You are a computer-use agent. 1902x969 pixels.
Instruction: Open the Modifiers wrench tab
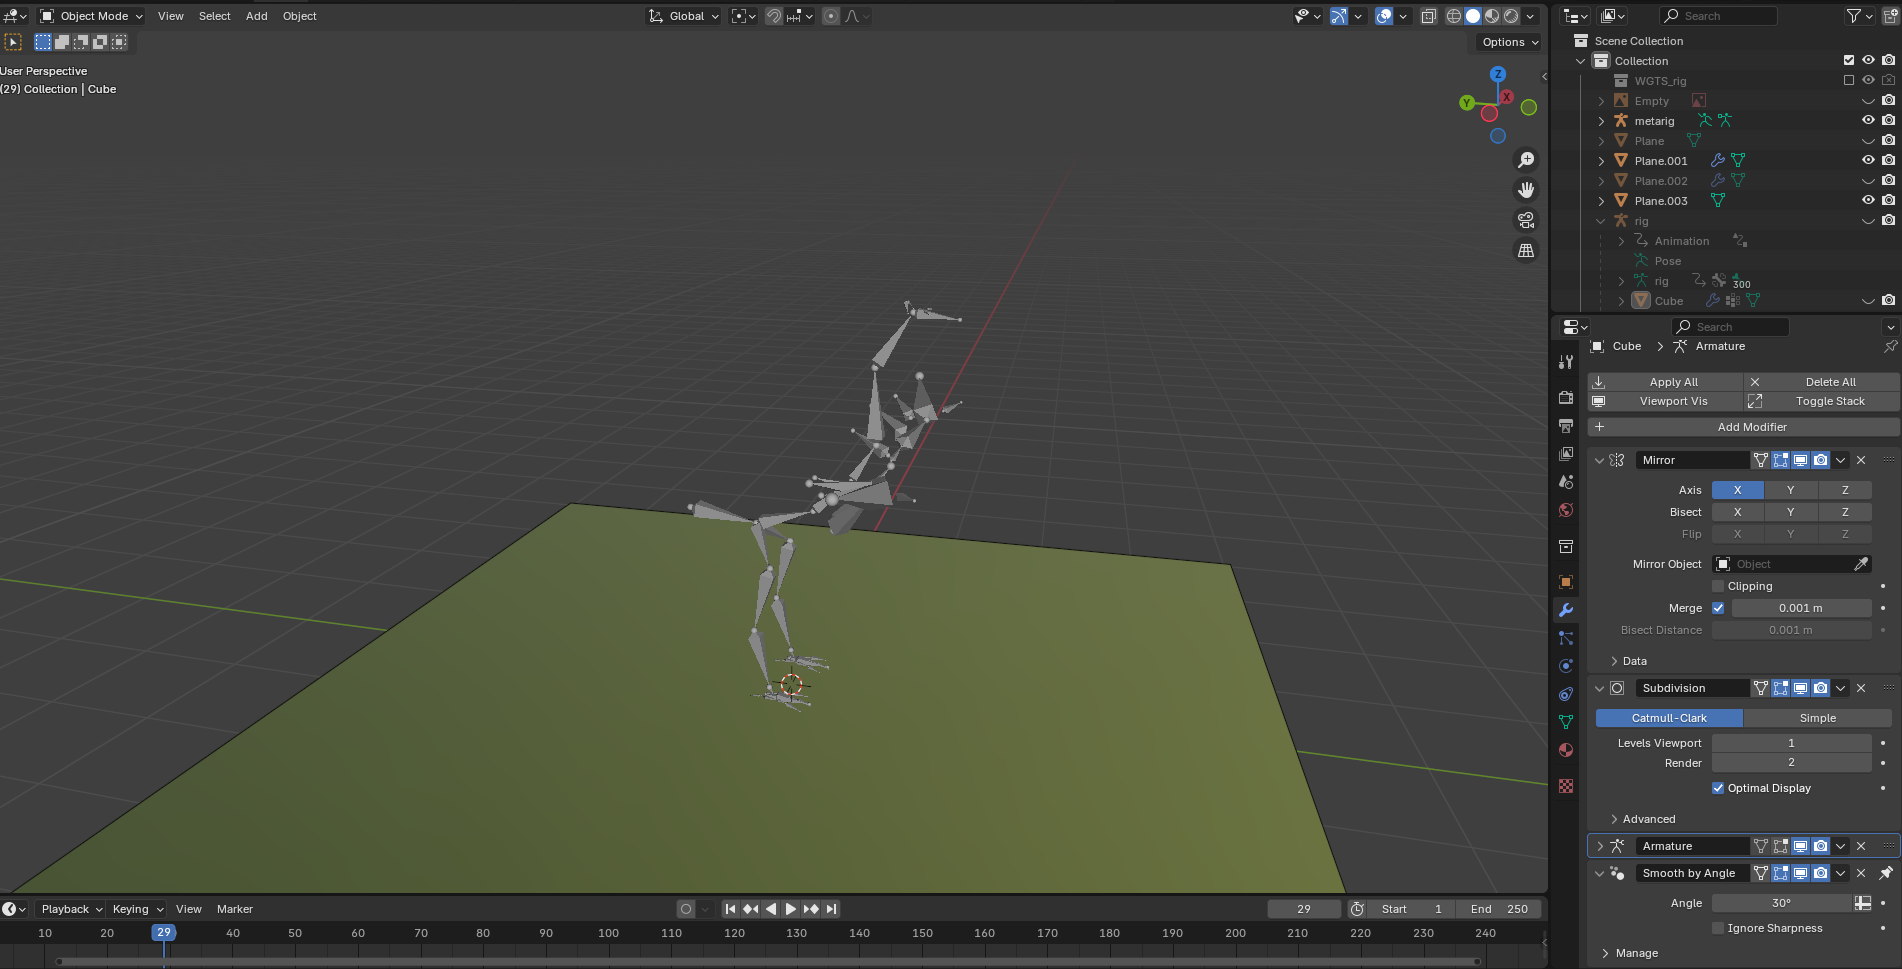1566,610
